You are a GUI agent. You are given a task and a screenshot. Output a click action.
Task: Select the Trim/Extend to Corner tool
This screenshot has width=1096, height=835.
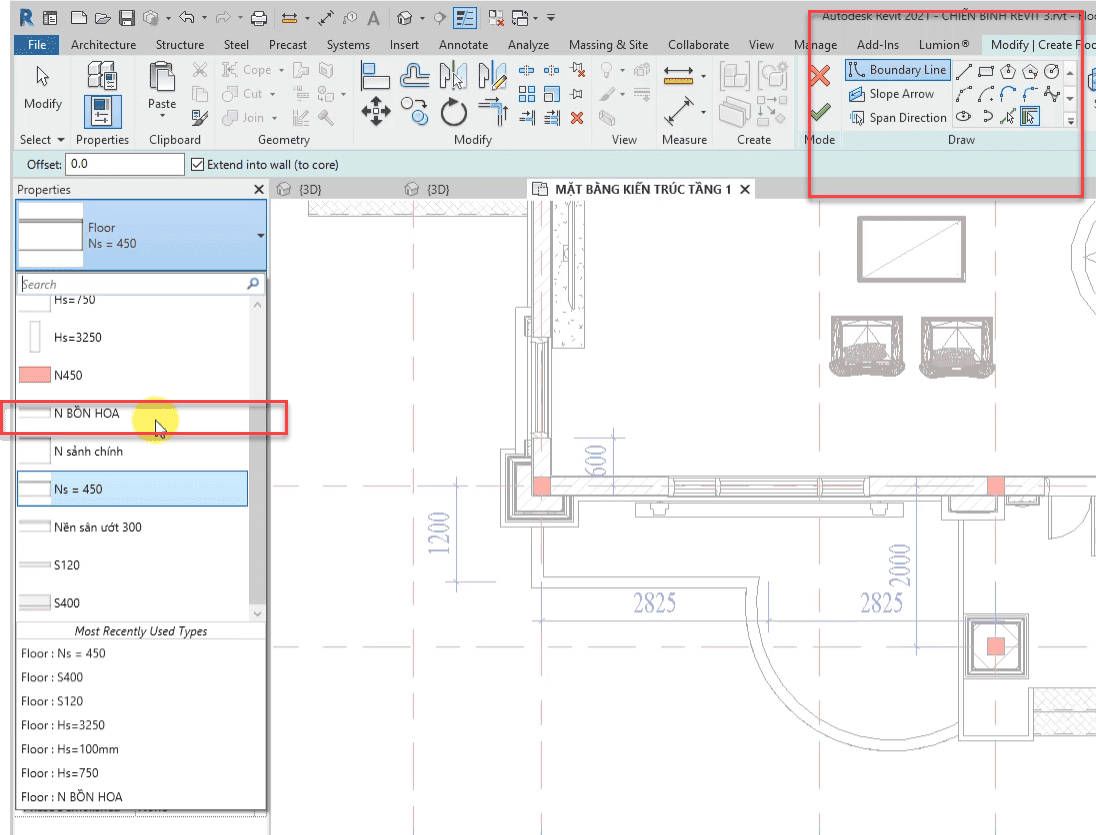pyautogui.click(x=493, y=112)
